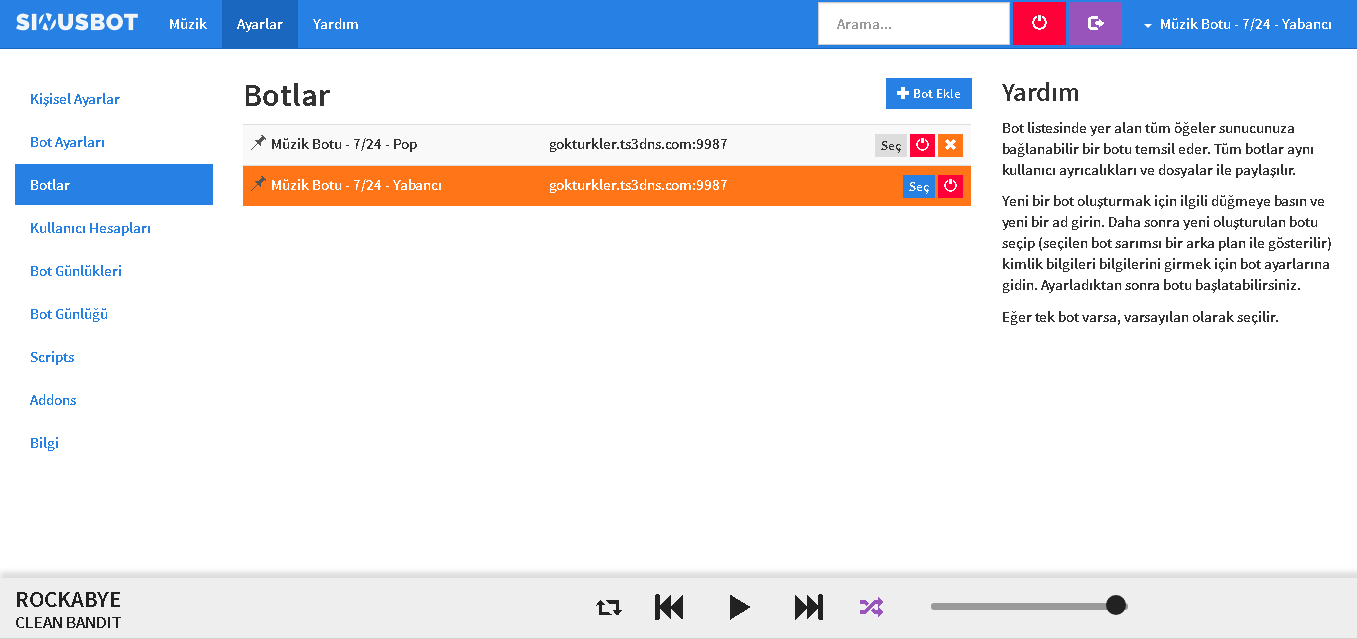Select Botlar in sidebar
Viewport: 1357px width, 639px height.
[114, 185]
